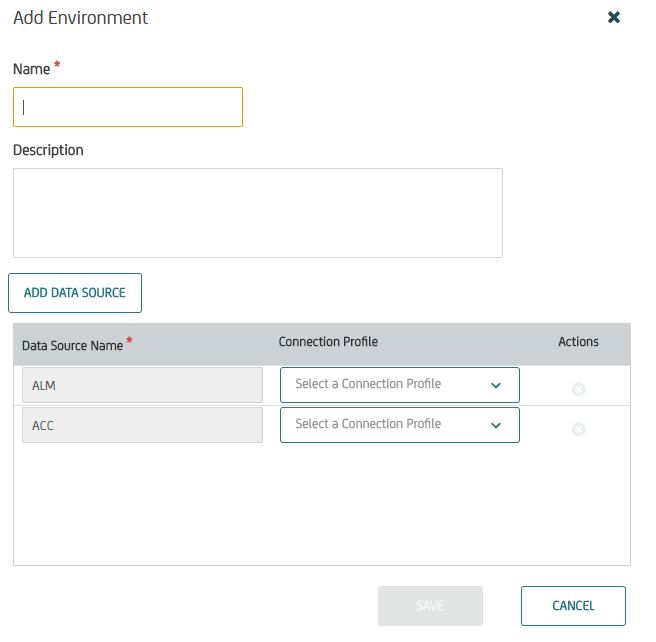Remove the ALM data source row
This screenshot has width=656, height=642.
578,389
